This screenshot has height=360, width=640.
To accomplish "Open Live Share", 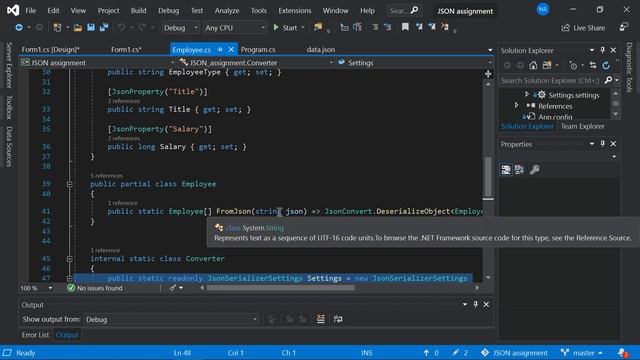I will click(x=583, y=28).
